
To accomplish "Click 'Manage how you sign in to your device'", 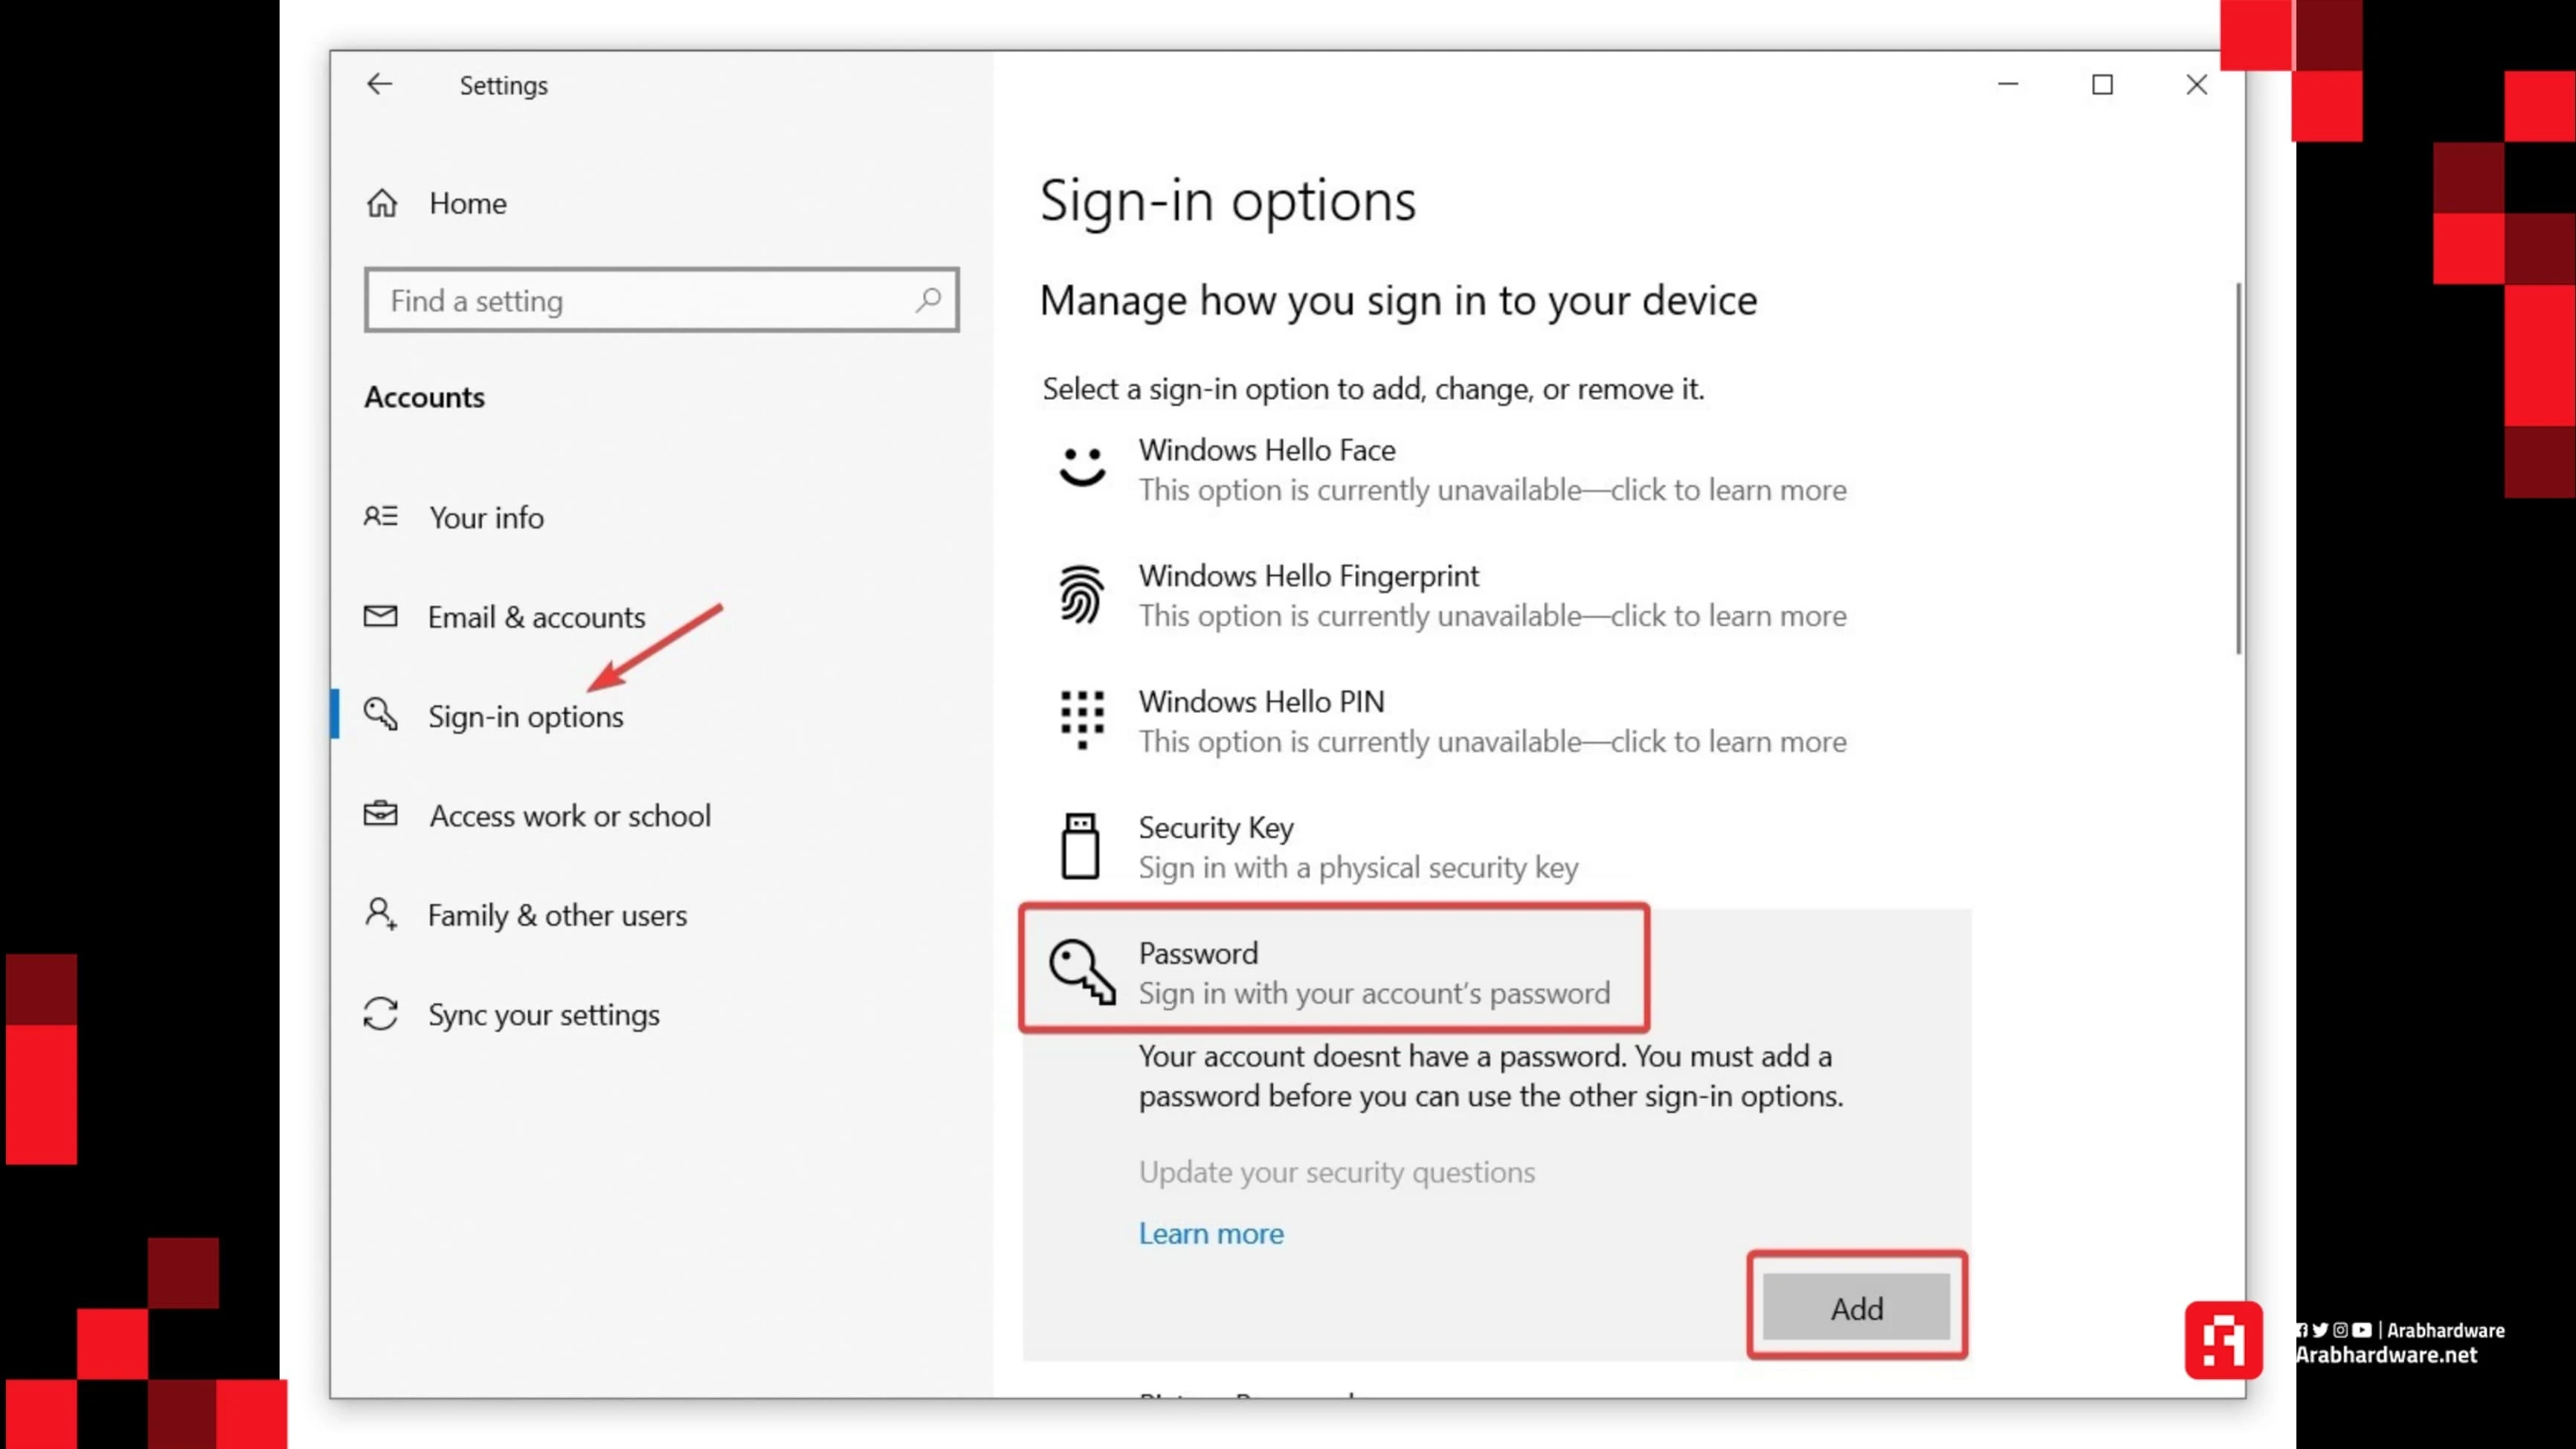I will click(x=1398, y=300).
